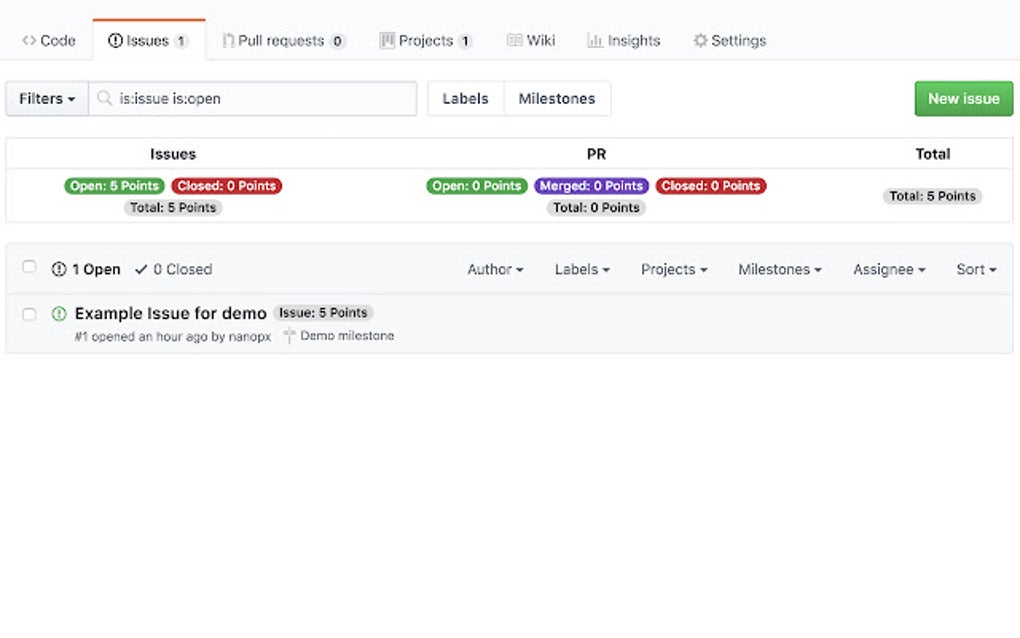Check the select-all issues checkbox
Viewport: 1020px width, 638px height.
click(29, 266)
